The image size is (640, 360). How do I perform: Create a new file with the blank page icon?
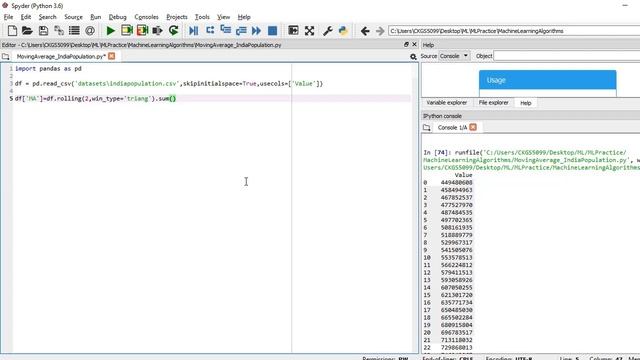tap(12, 31)
